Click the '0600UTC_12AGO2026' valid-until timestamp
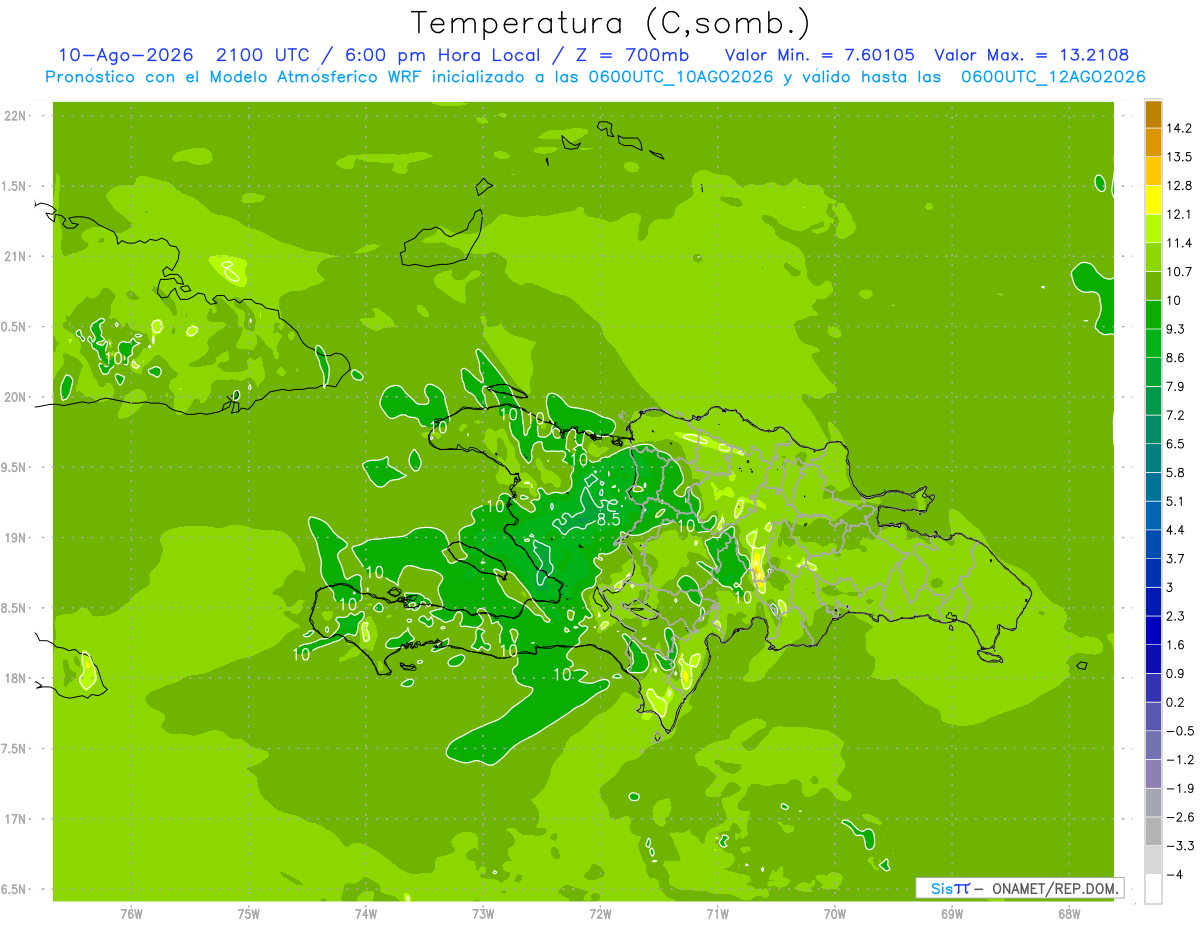This screenshot has width=1200, height=927. (x=1052, y=77)
